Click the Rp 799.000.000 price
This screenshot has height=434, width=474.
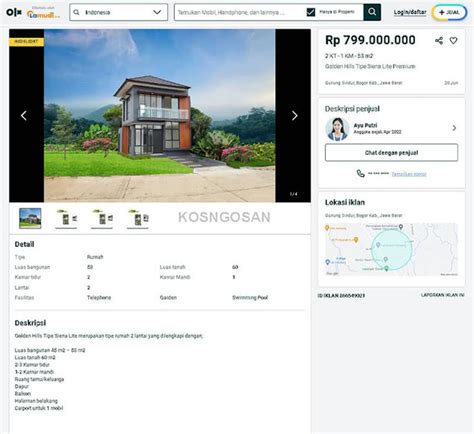(x=370, y=40)
